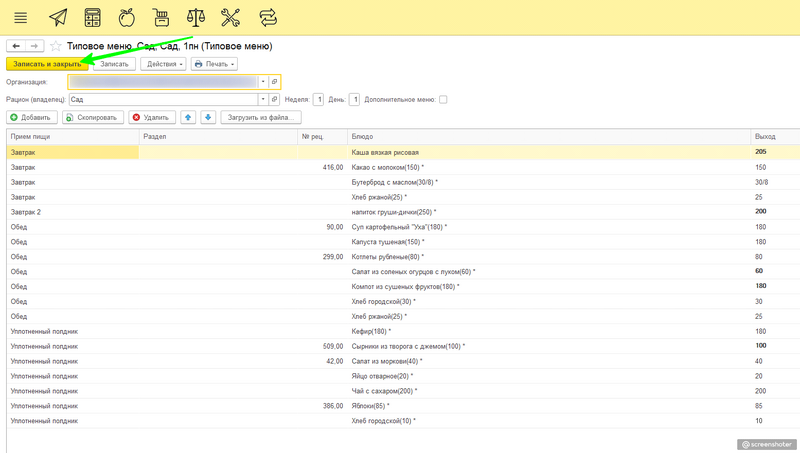Screen dimensions: 800x453
Task: Open the wrench and screwdriver settings icon
Action: click(x=230, y=18)
